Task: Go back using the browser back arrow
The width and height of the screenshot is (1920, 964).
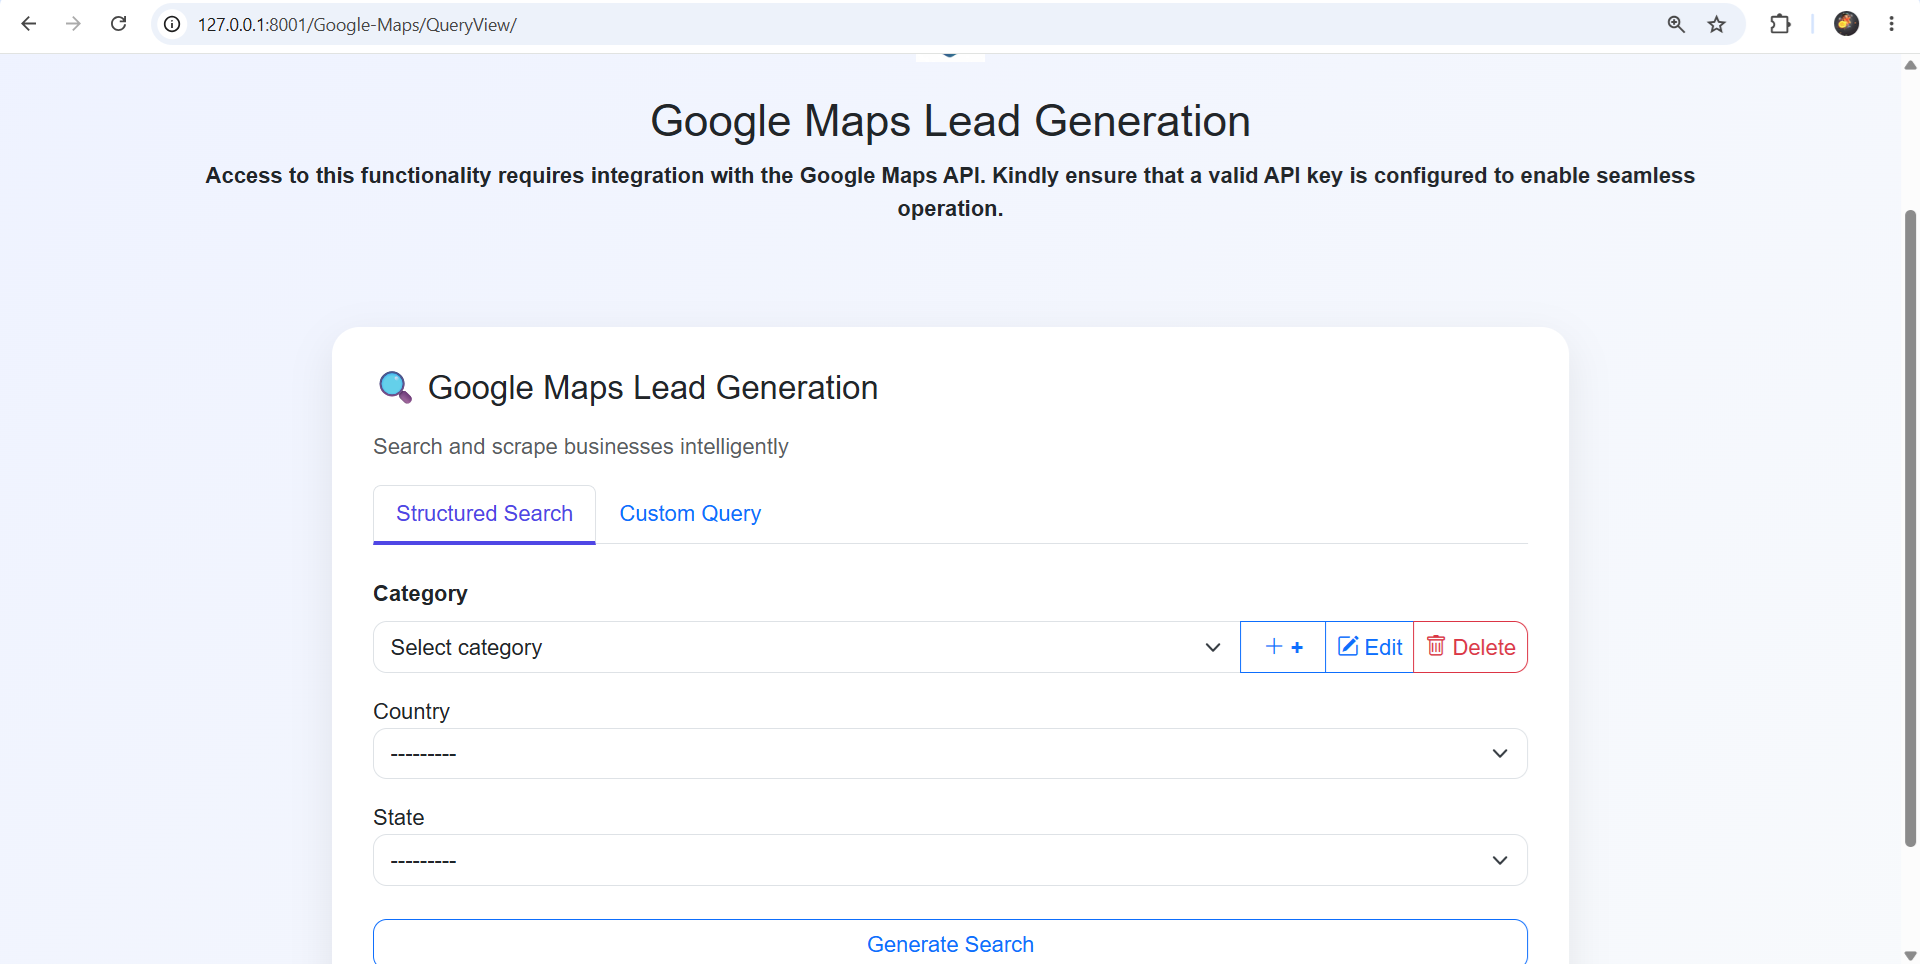Action: (29, 24)
